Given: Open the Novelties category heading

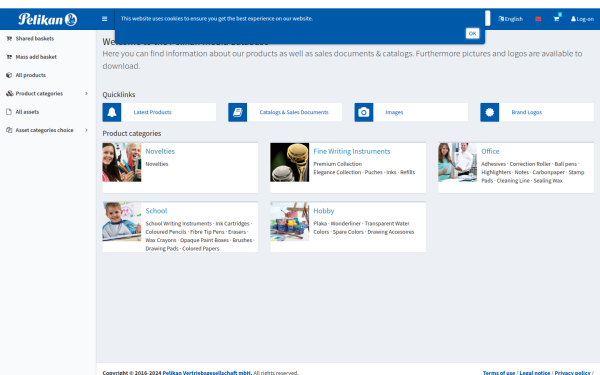Looking at the screenshot, I should click(x=160, y=152).
